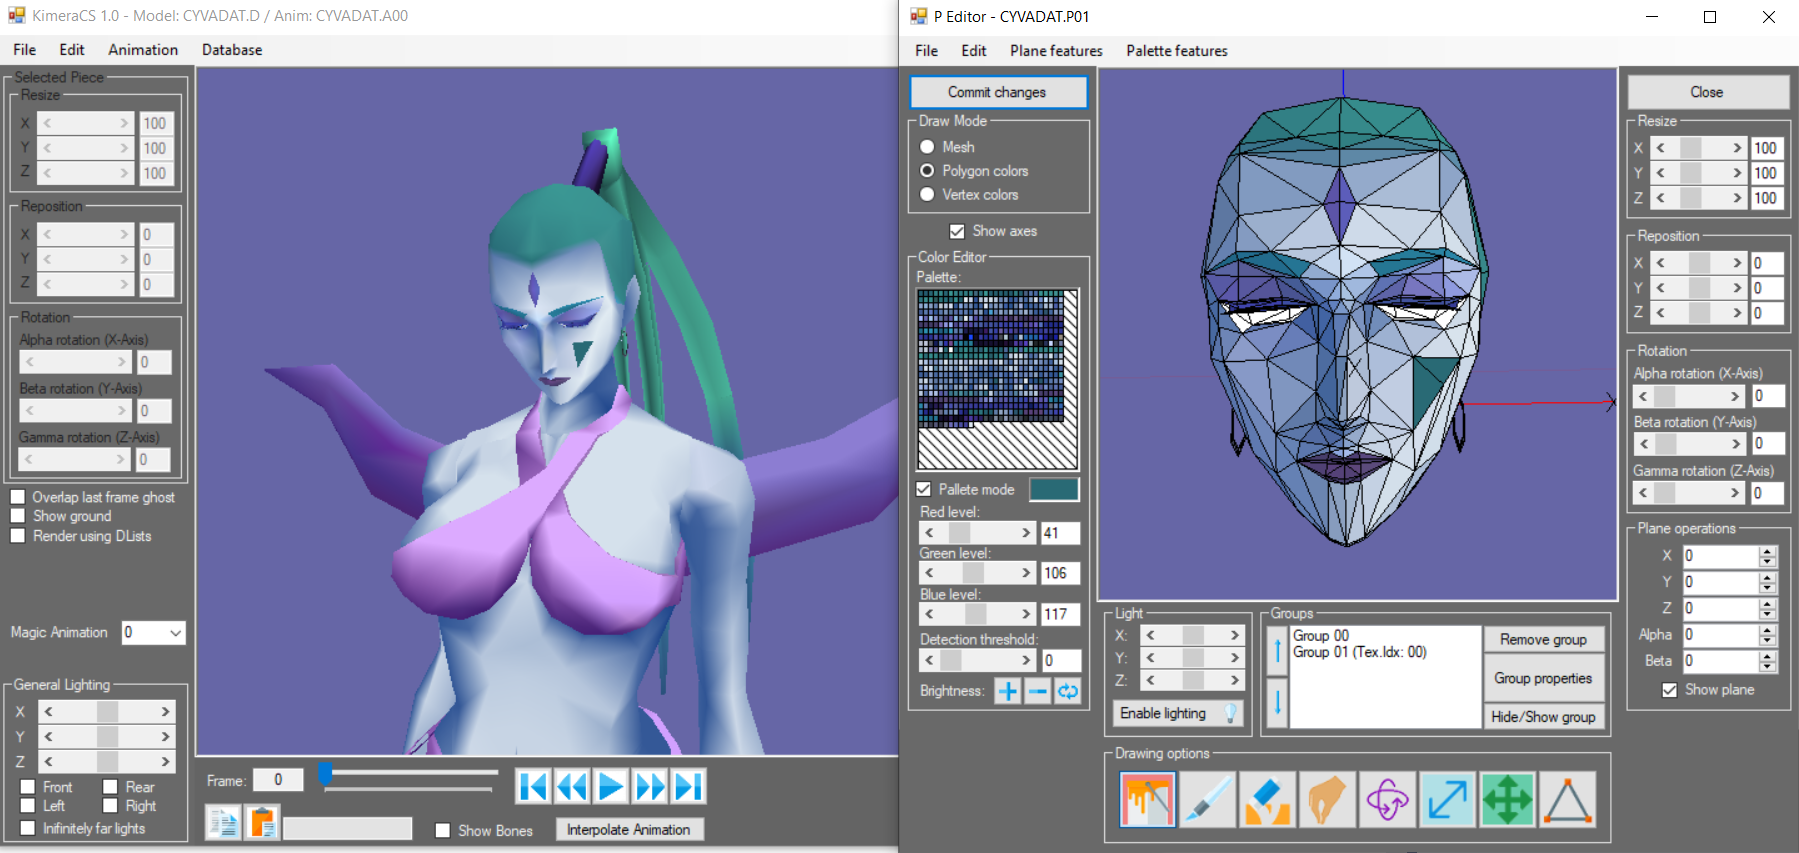The width and height of the screenshot is (1799, 853).
Task: Activate the diagonal-arrows zoom tool
Action: pyautogui.click(x=1447, y=800)
